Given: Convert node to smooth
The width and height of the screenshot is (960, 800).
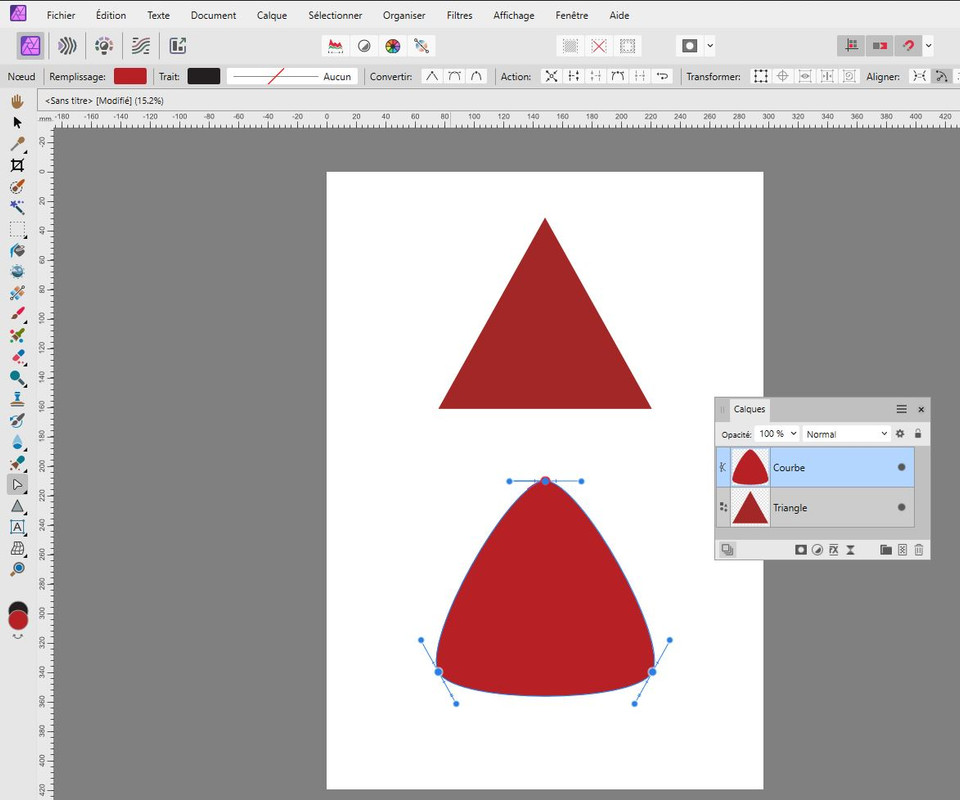Looking at the screenshot, I should (x=454, y=77).
